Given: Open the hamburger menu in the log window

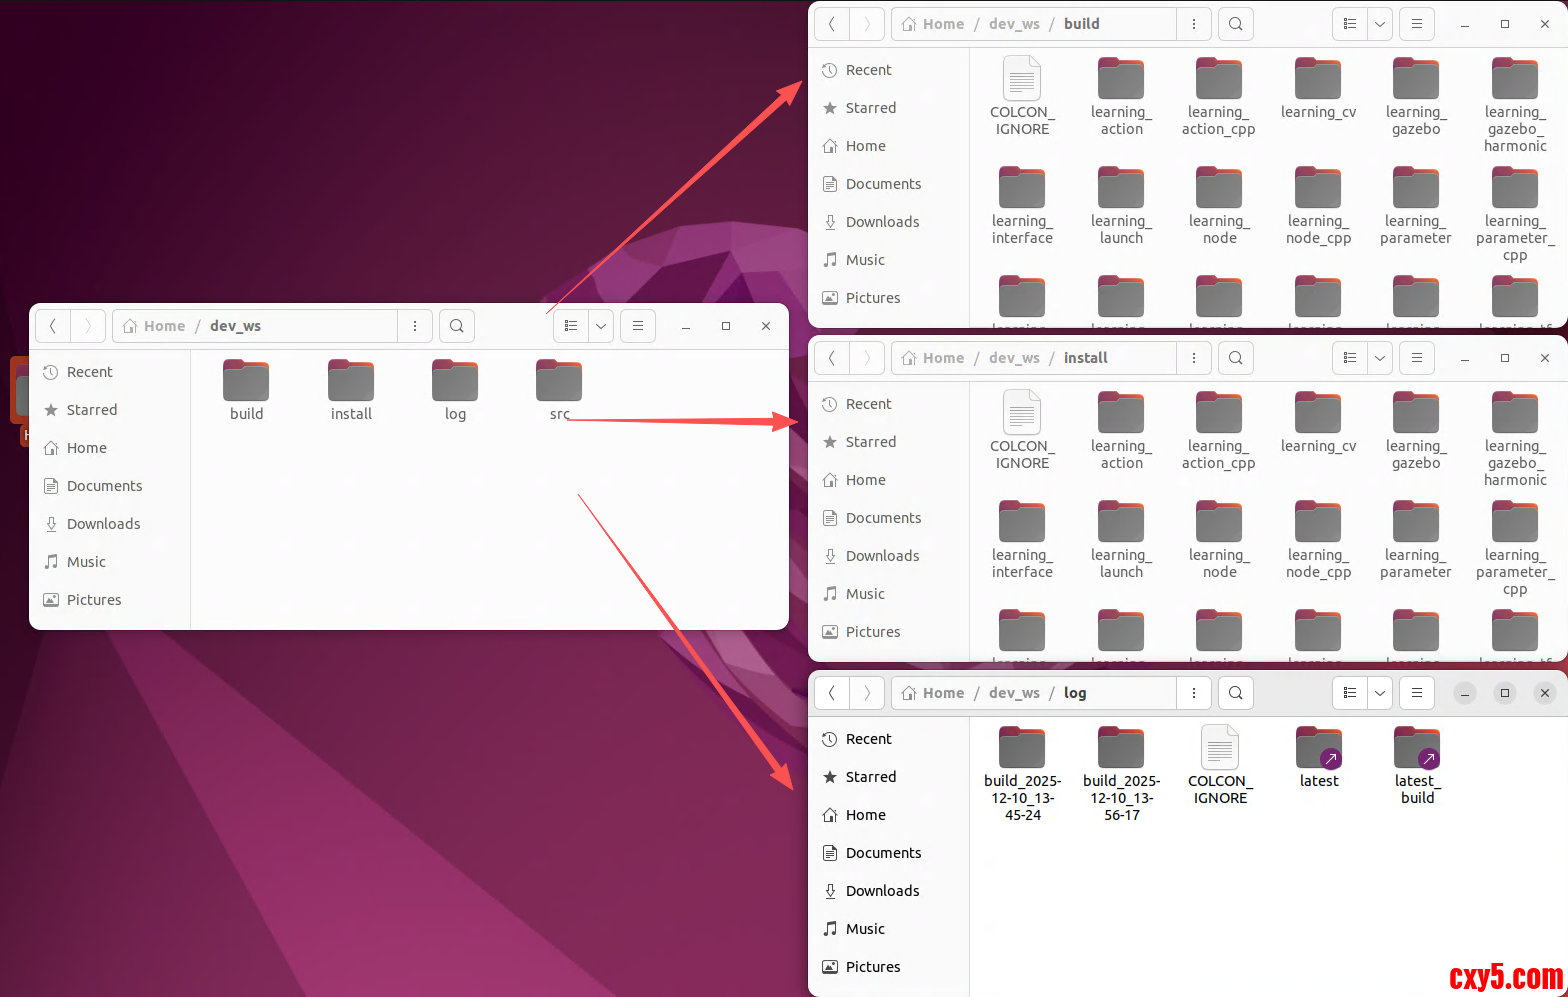Looking at the screenshot, I should point(1416,693).
